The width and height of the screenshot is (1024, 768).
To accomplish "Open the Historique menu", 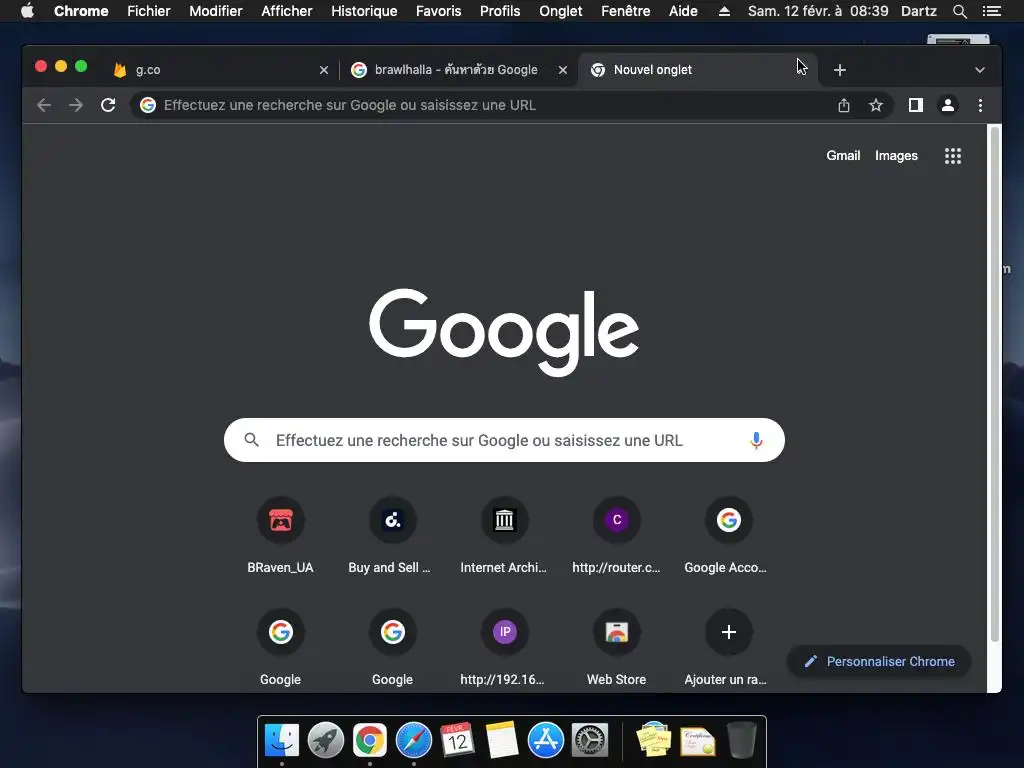I will [x=364, y=11].
